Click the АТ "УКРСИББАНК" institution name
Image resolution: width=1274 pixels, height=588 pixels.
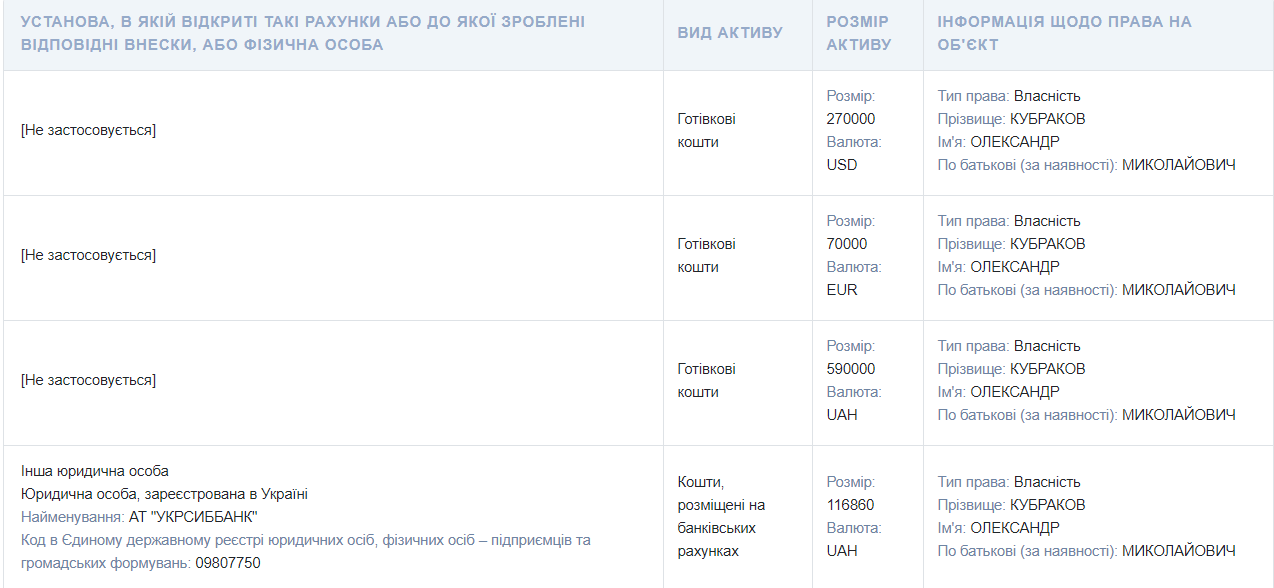click(193, 517)
